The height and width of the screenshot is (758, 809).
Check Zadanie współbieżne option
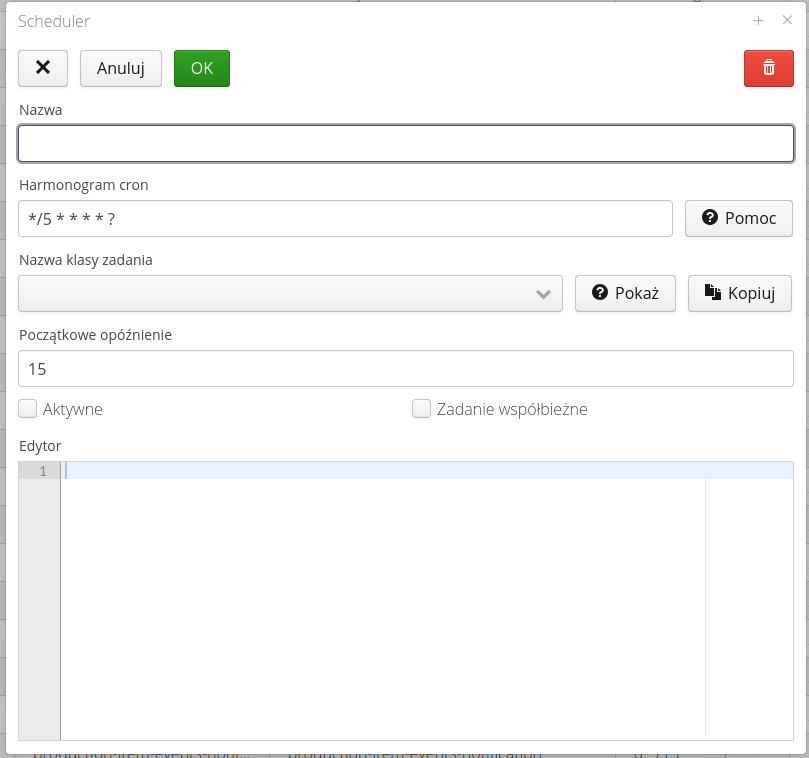pos(421,408)
